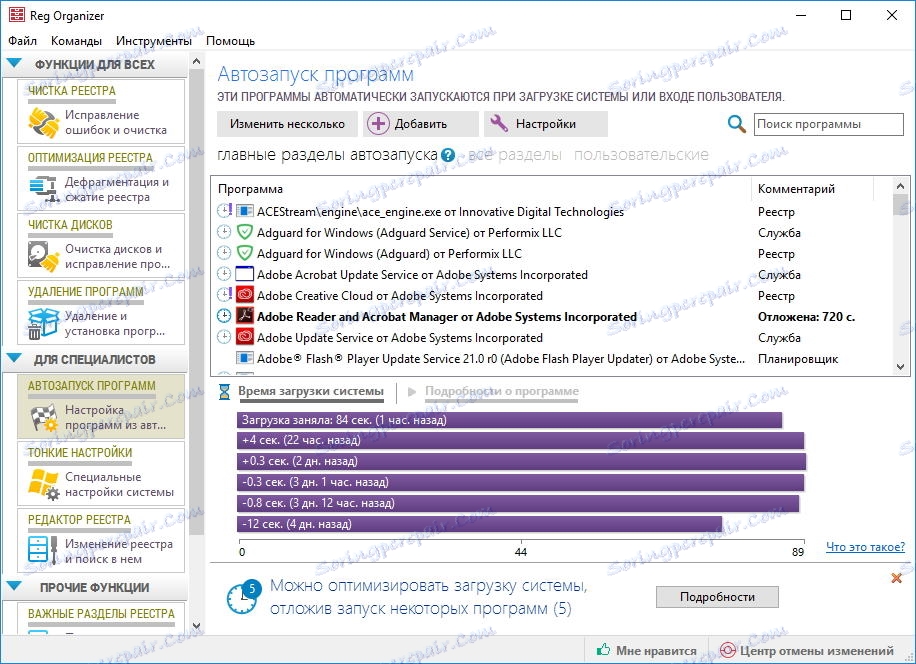Select boot bar '+0.3 сек. (2 дн. назад)'

522,461
